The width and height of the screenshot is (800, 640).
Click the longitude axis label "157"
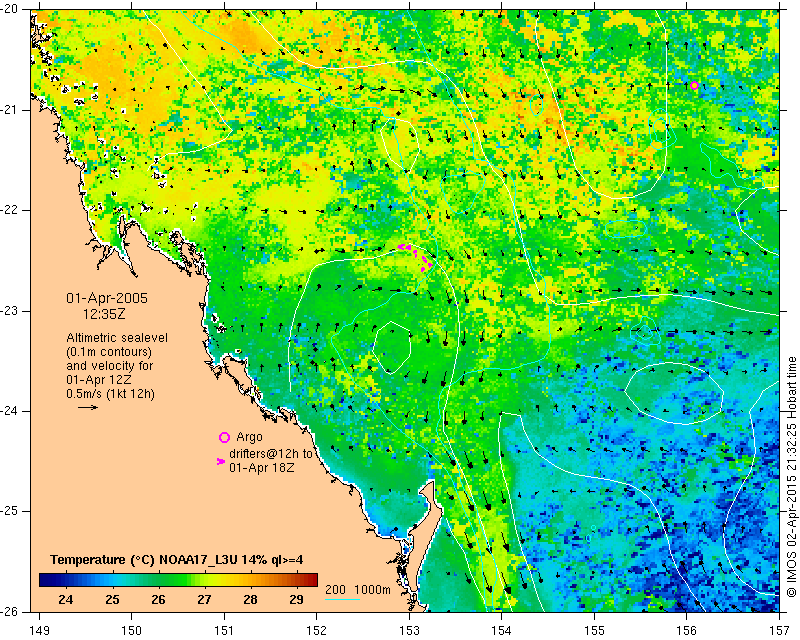coord(780,631)
